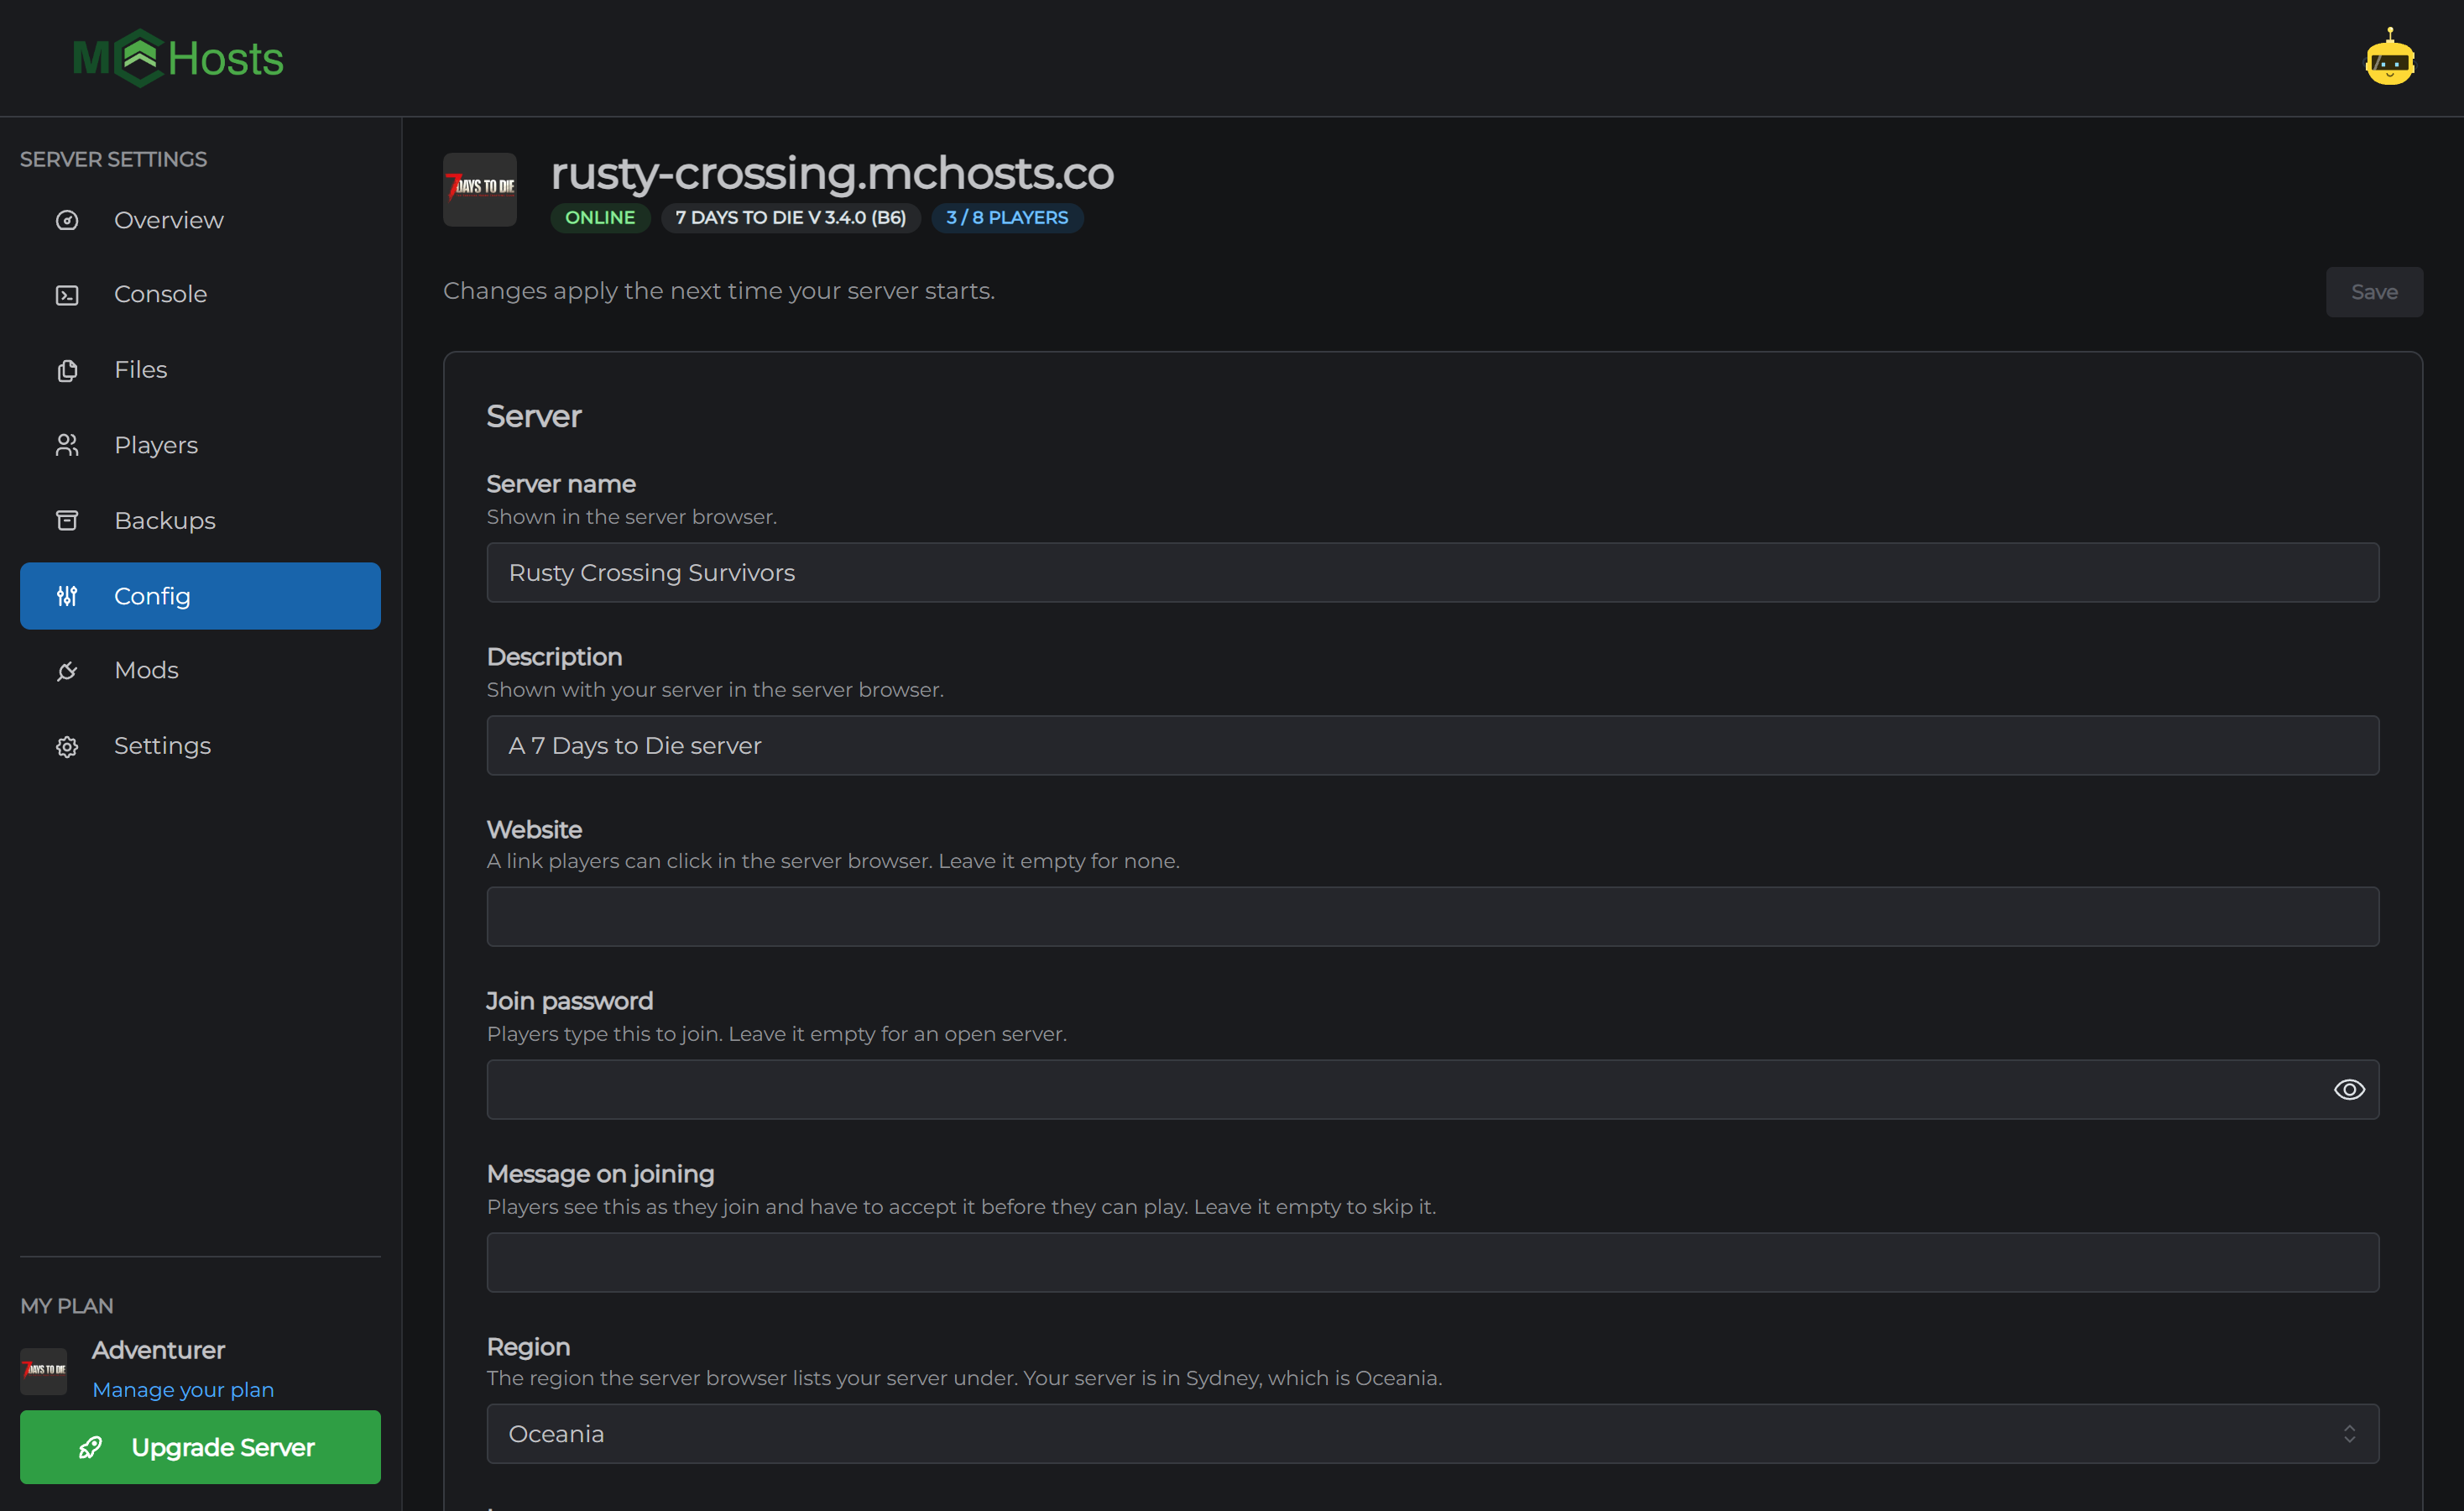Click the Server name input field
The height and width of the screenshot is (1511, 2464).
[x=1432, y=573]
